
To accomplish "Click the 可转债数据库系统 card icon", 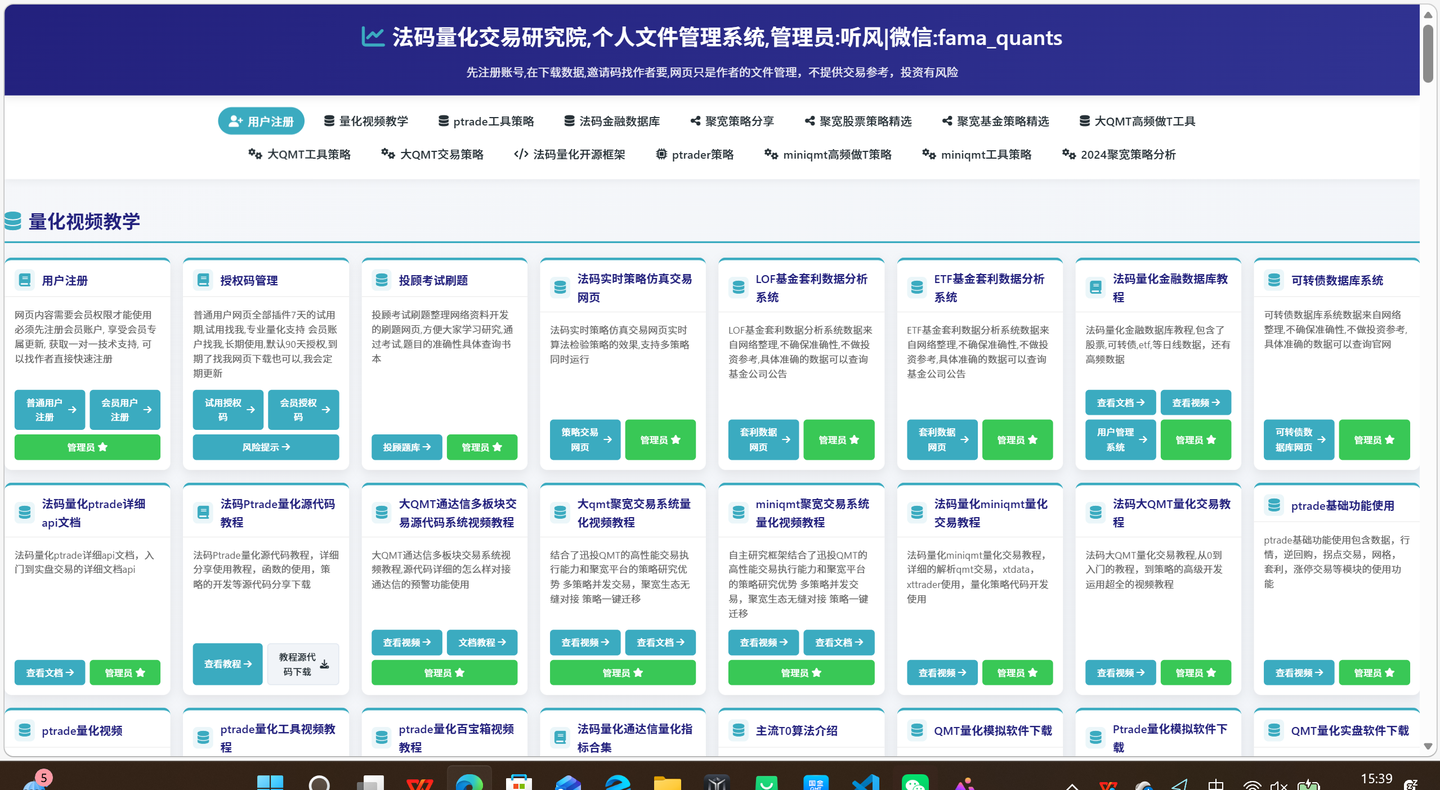I will coord(1274,281).
